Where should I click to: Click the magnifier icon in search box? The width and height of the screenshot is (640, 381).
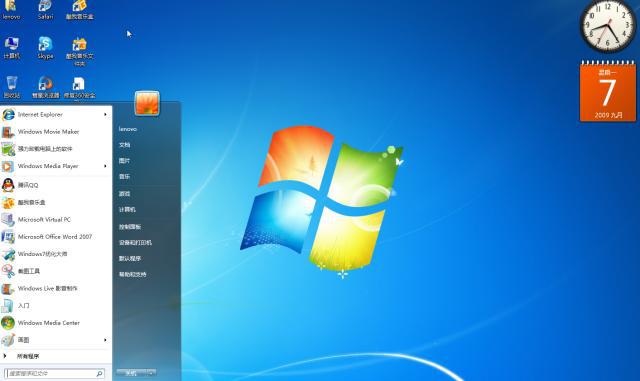point(99,373)
